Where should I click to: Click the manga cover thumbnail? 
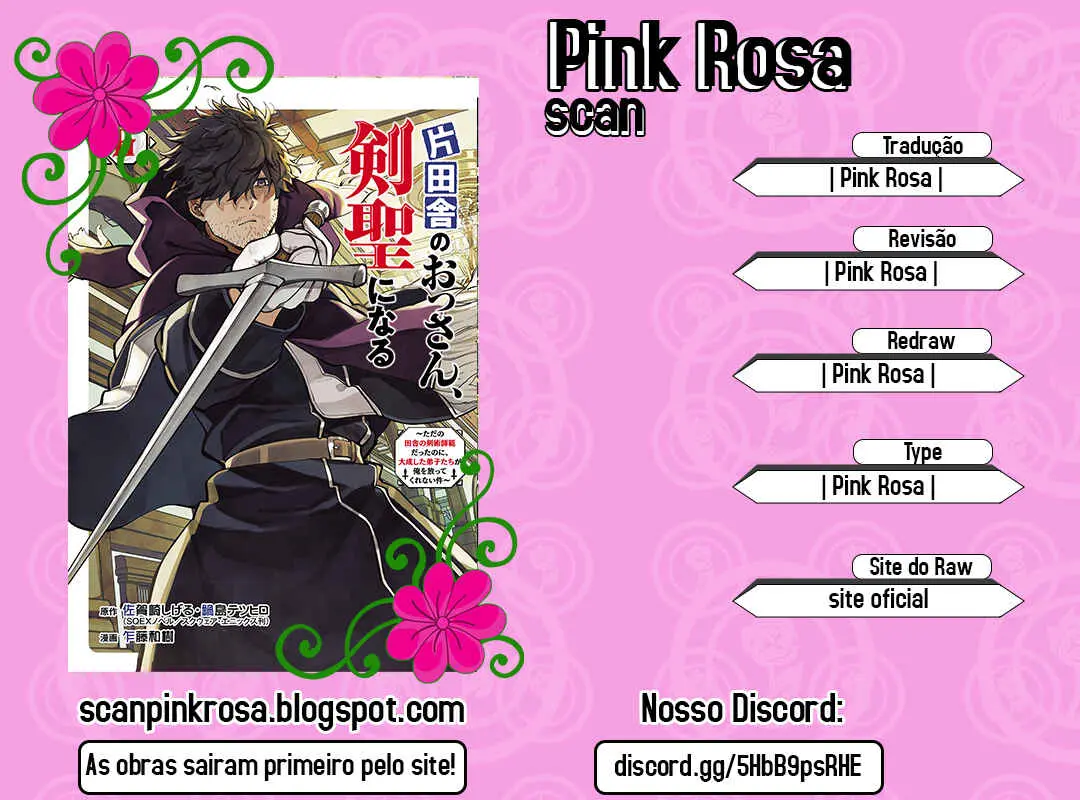(273, 374)
